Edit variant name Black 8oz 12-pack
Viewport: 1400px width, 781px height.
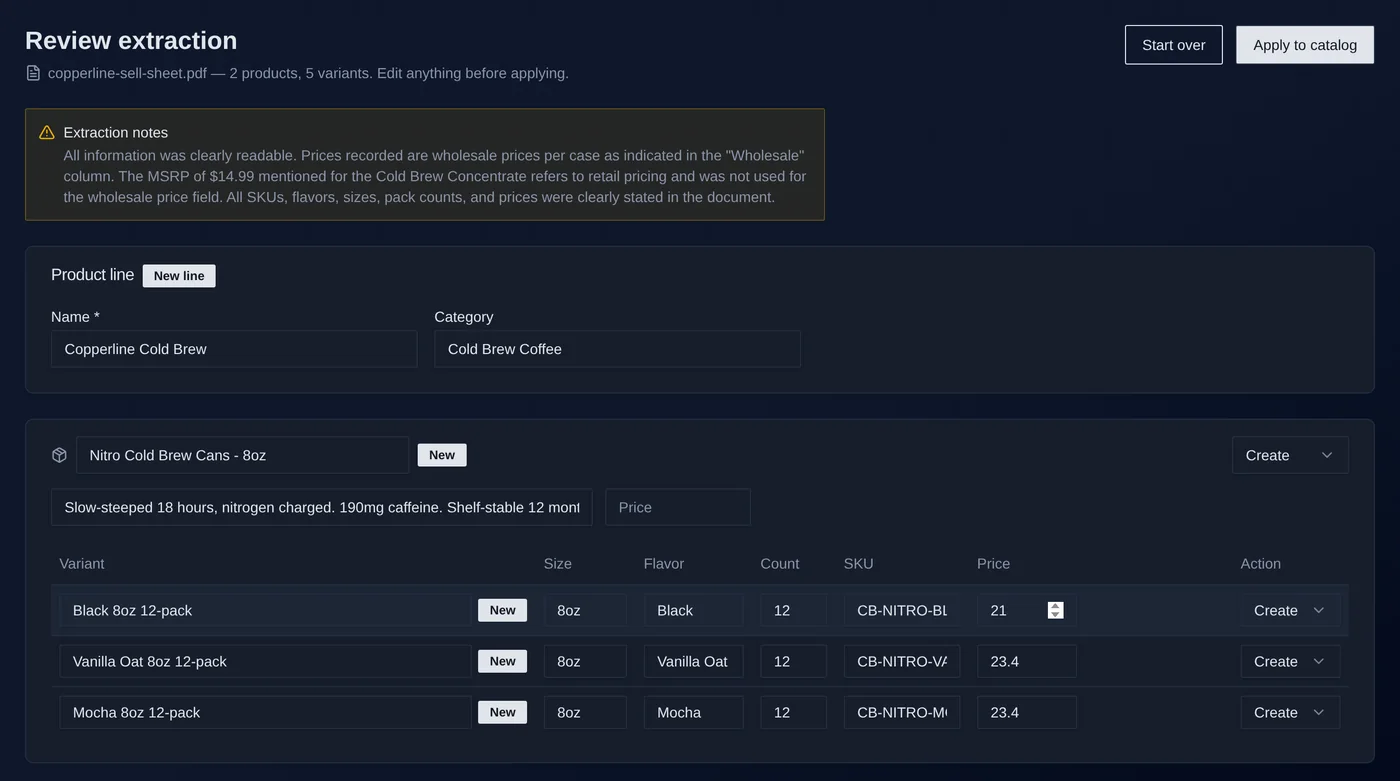coord(265,610)
